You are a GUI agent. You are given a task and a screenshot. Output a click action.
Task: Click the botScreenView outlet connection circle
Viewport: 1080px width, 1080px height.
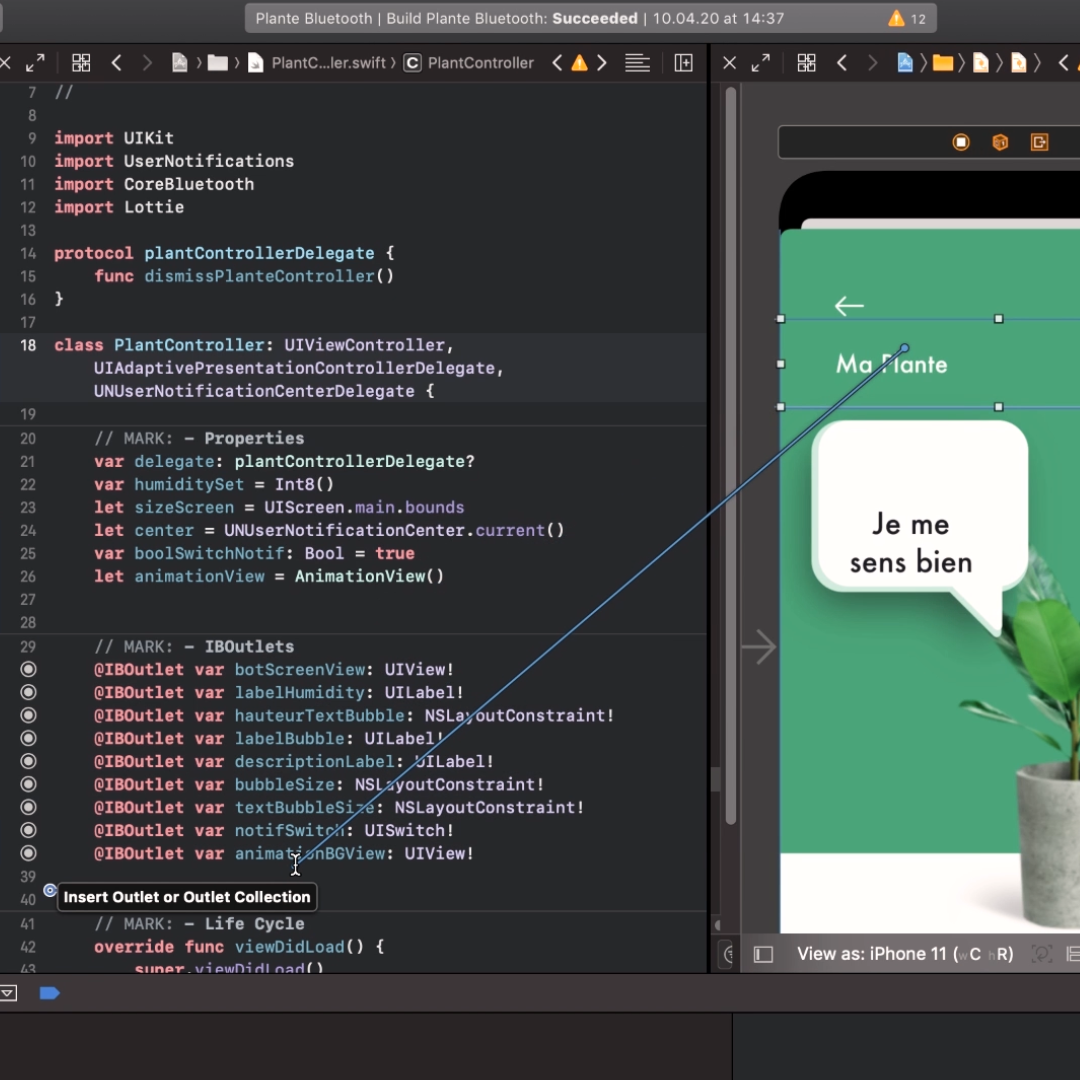28,669
